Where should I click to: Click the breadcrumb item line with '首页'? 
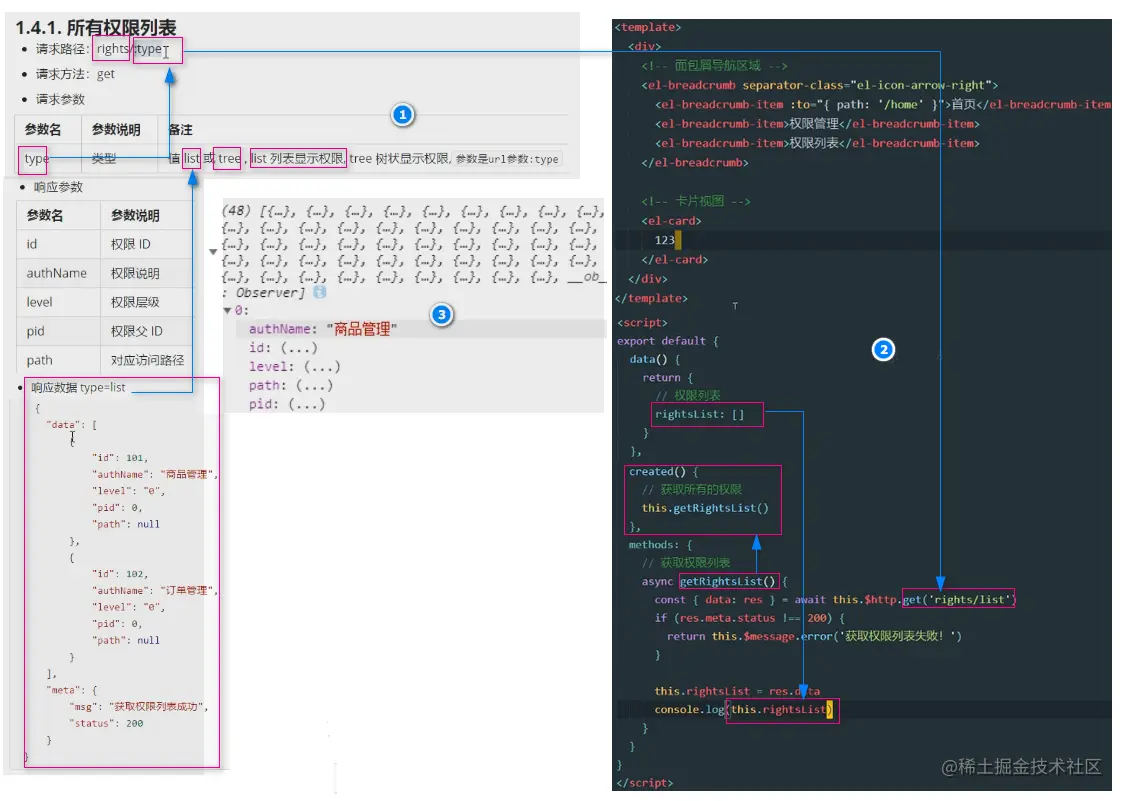[x=883, y=104]
